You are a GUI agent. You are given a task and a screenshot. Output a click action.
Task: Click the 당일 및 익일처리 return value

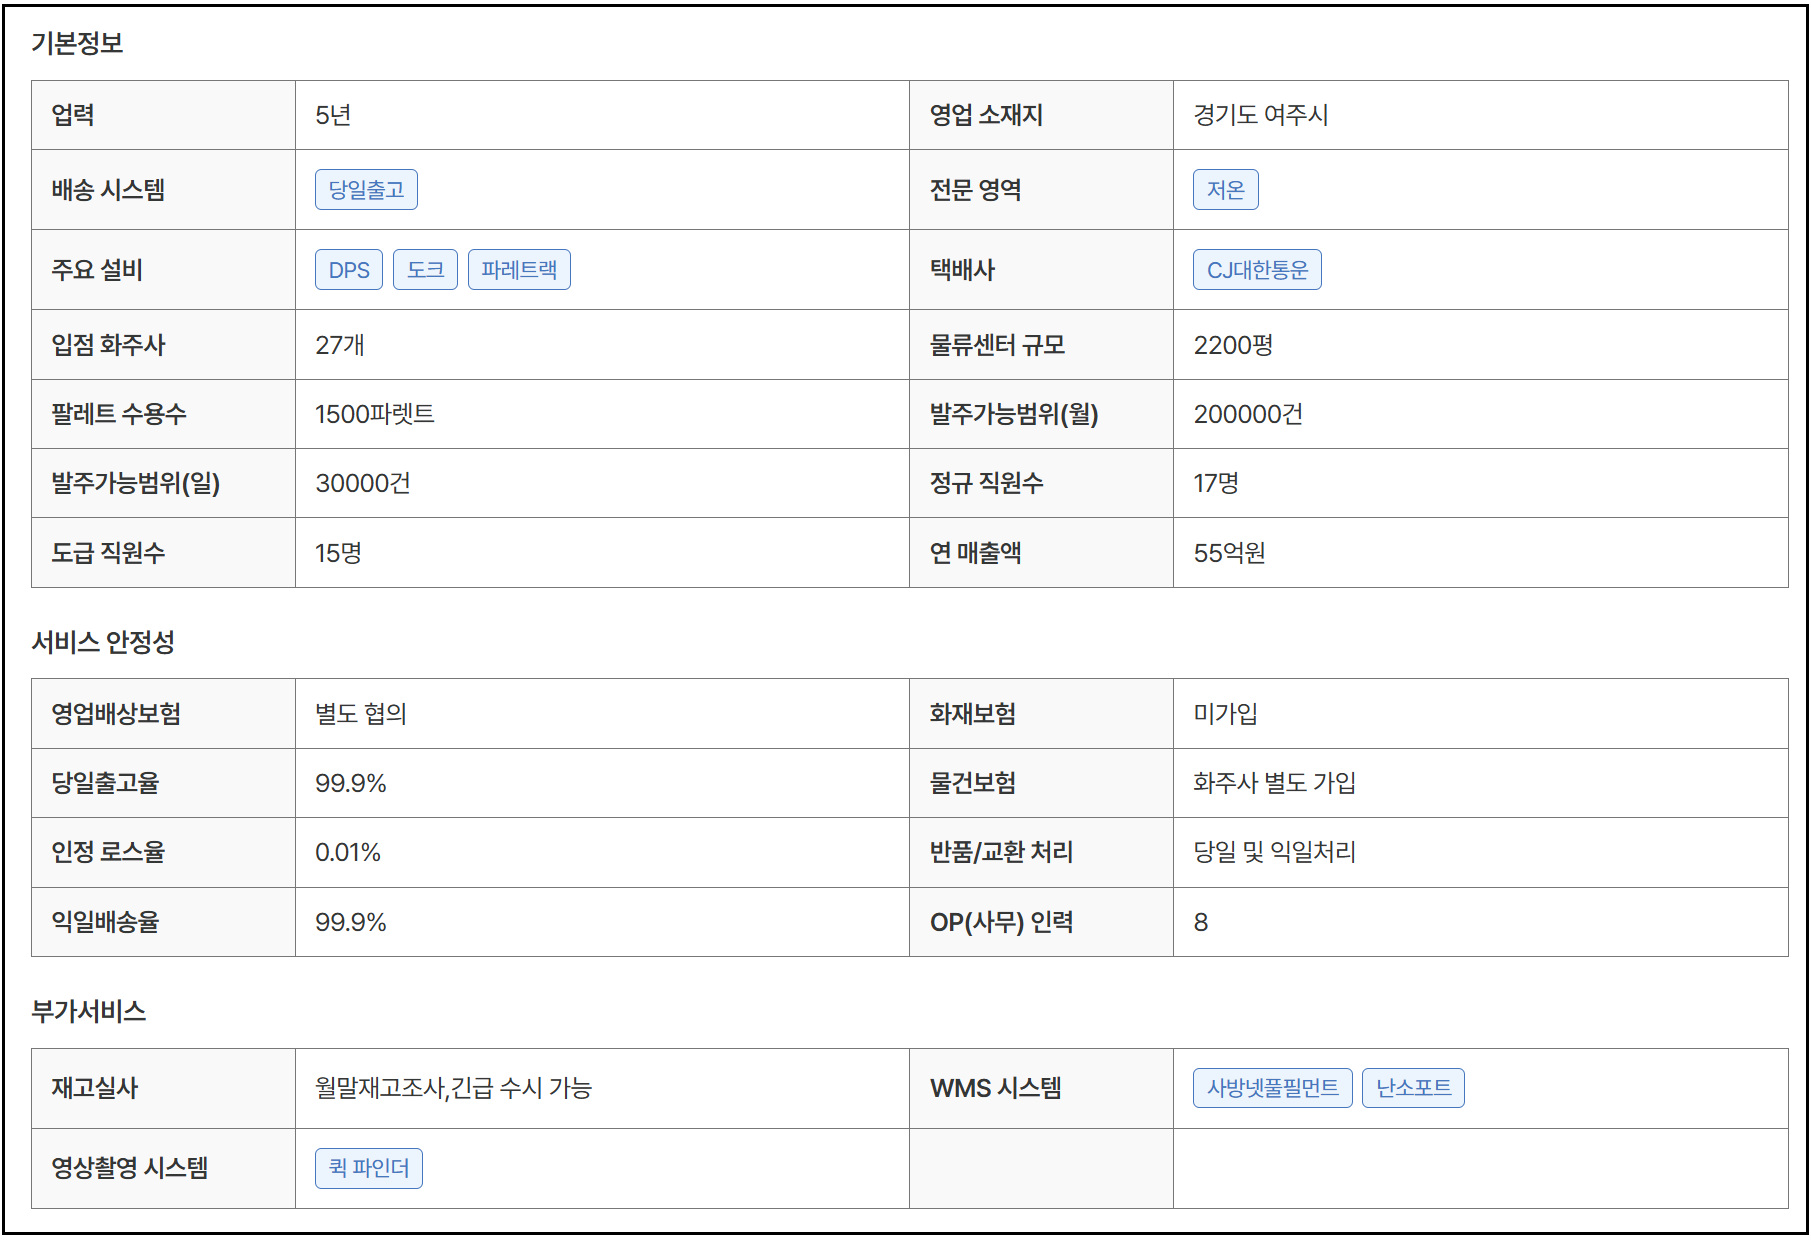point(1274,853)
